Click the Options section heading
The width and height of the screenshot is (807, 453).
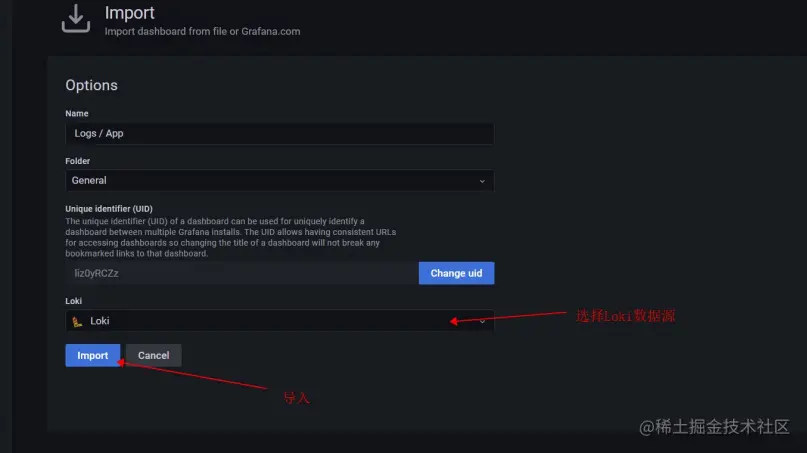point(91,86)
